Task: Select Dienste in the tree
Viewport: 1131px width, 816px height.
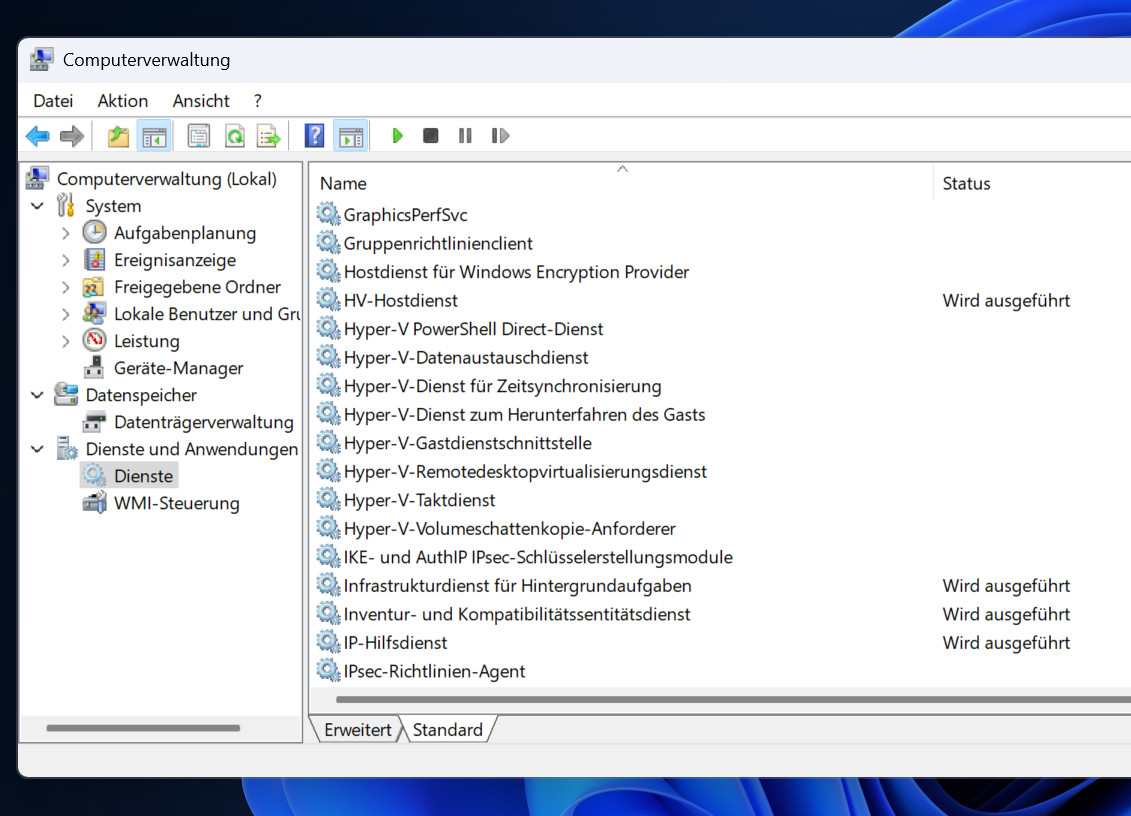Action: pos(144,476)
